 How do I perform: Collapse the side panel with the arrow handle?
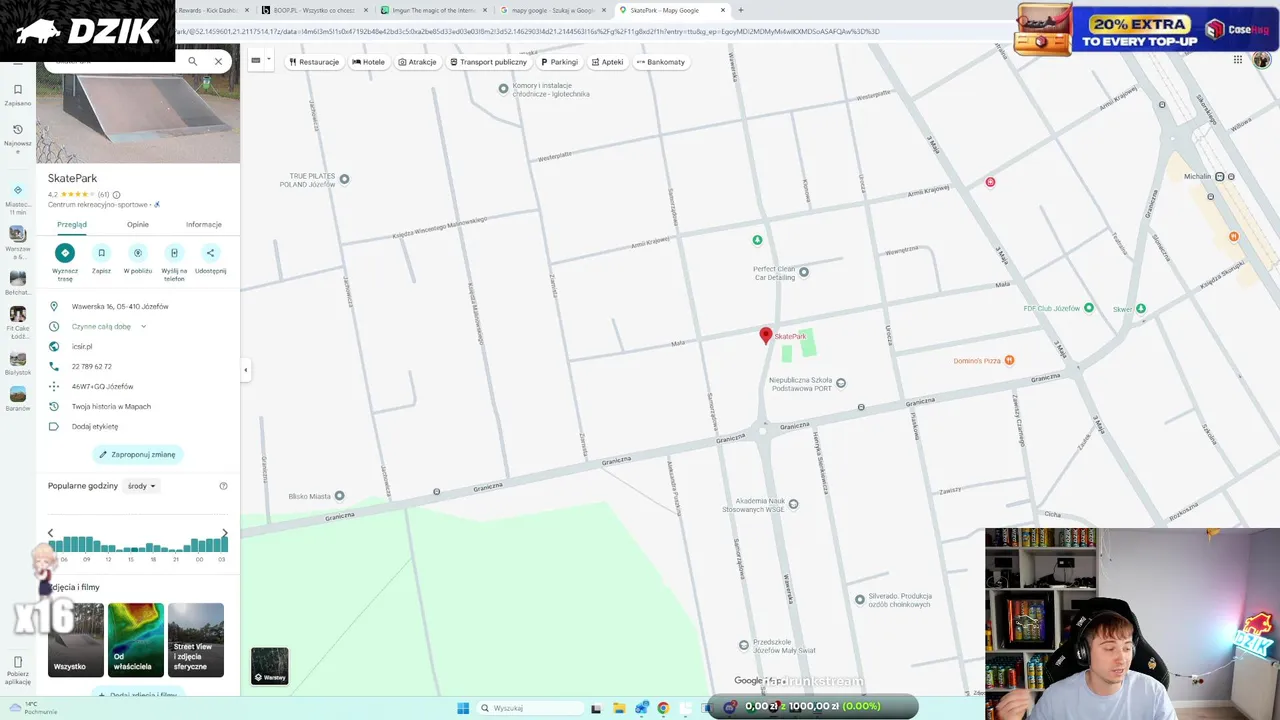click(x=245, y=370)
